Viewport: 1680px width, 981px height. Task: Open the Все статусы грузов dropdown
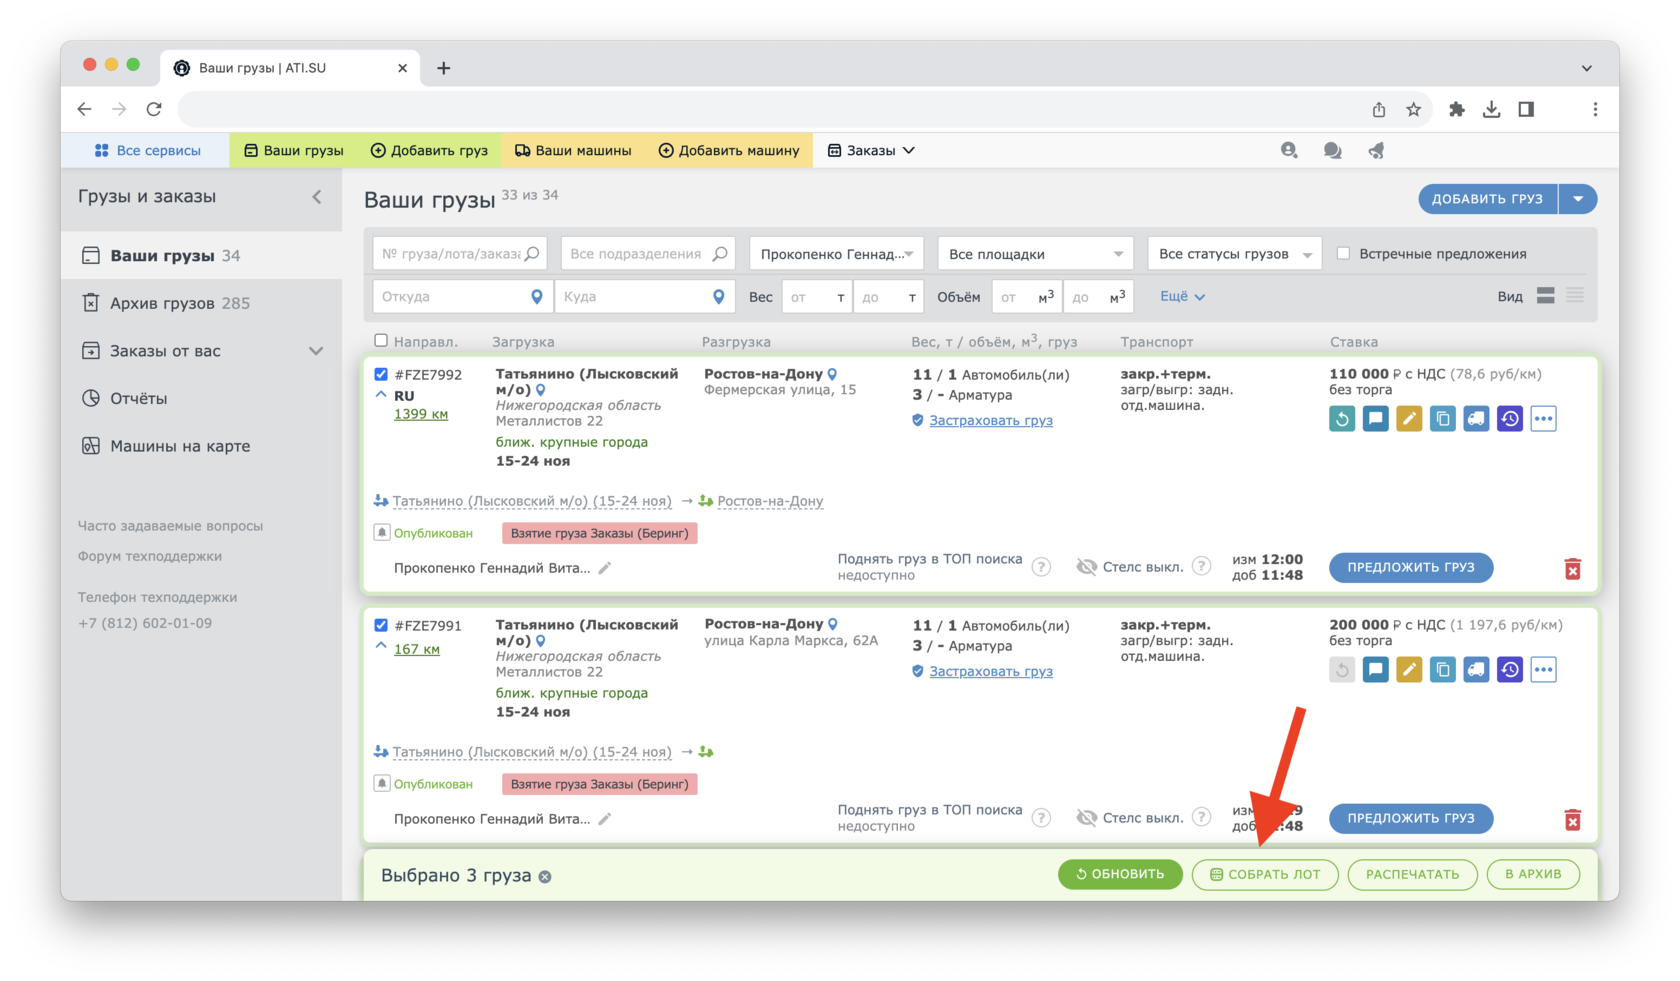click(x=1235, y=254)
